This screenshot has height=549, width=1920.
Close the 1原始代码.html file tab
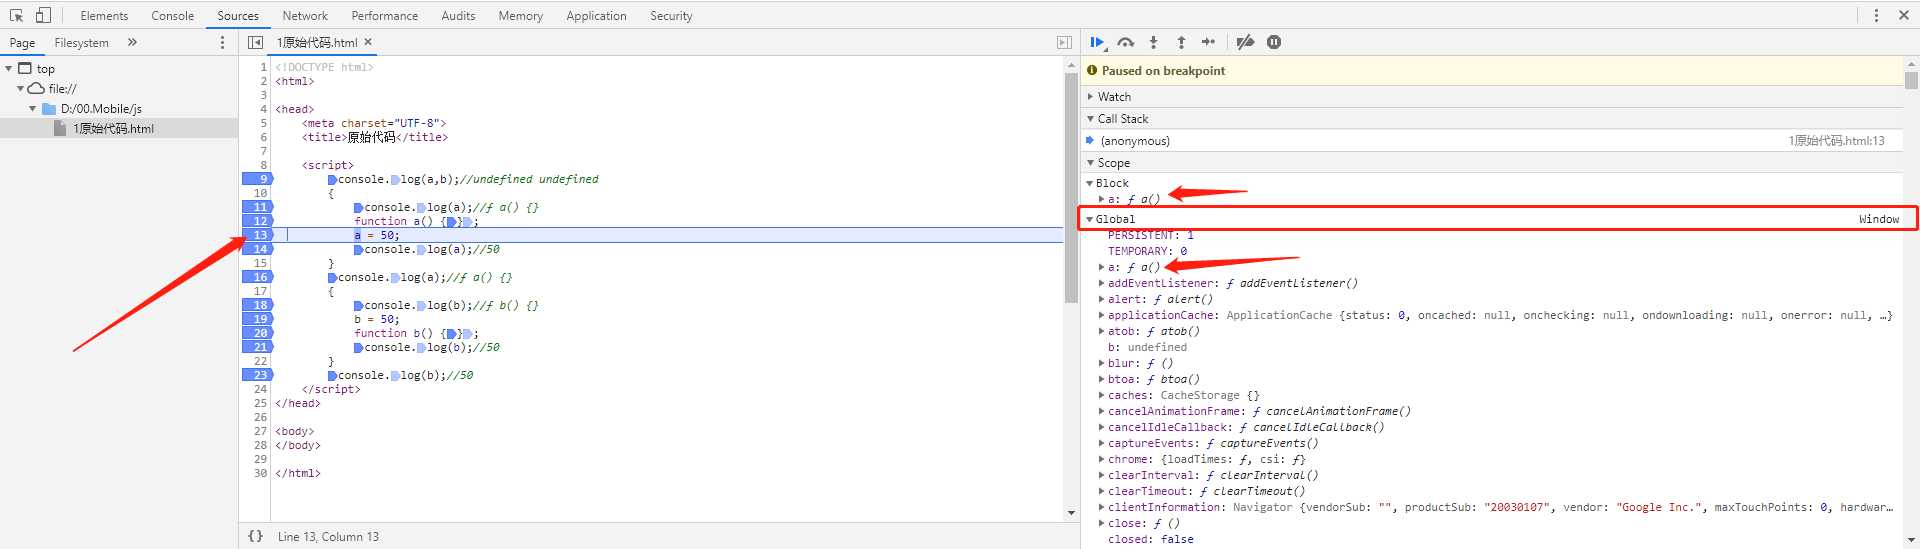pos(368,42)
